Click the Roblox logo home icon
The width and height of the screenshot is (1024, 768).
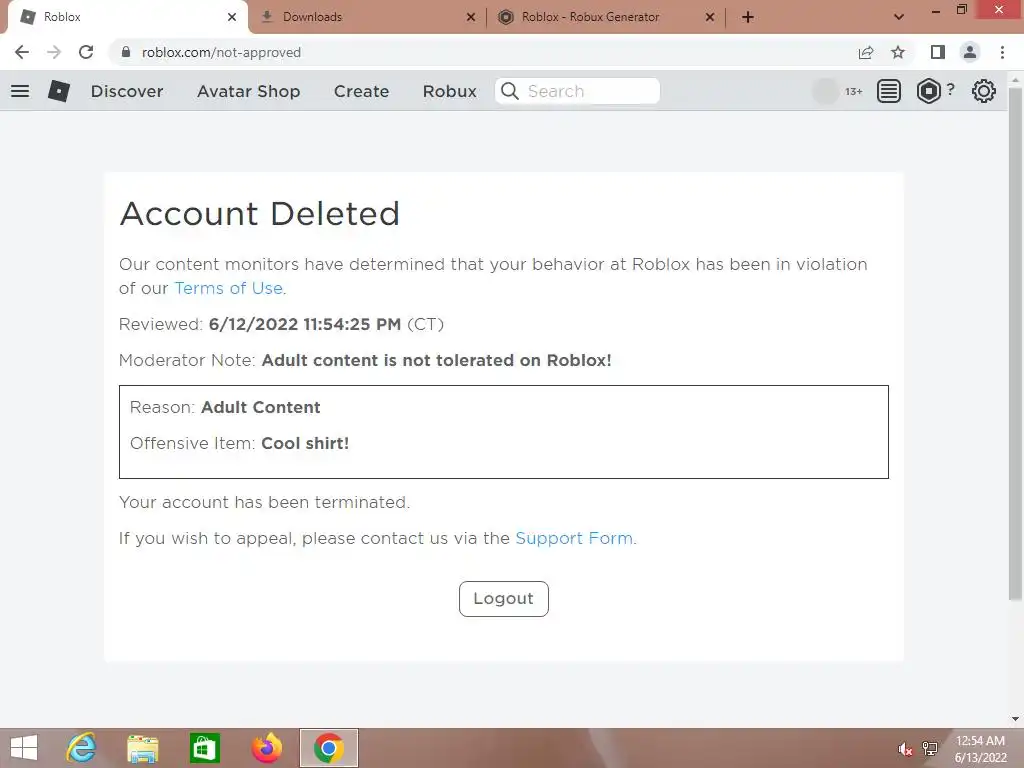click(59, 91)
